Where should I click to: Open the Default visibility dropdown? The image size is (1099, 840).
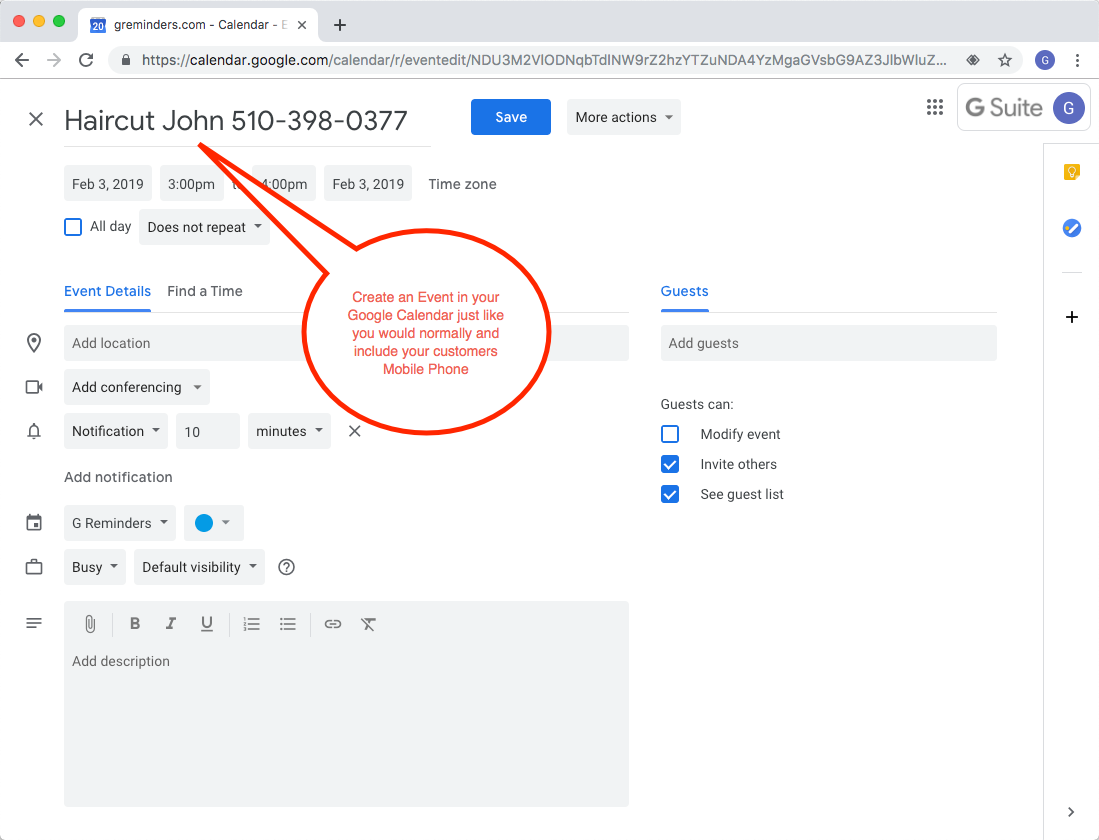pos(199,567)
